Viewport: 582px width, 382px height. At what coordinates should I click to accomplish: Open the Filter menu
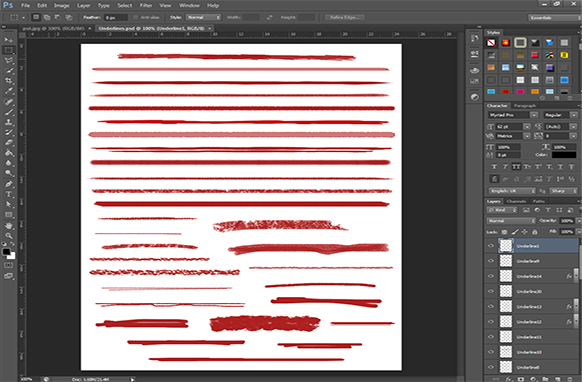[x=146, y=5]
